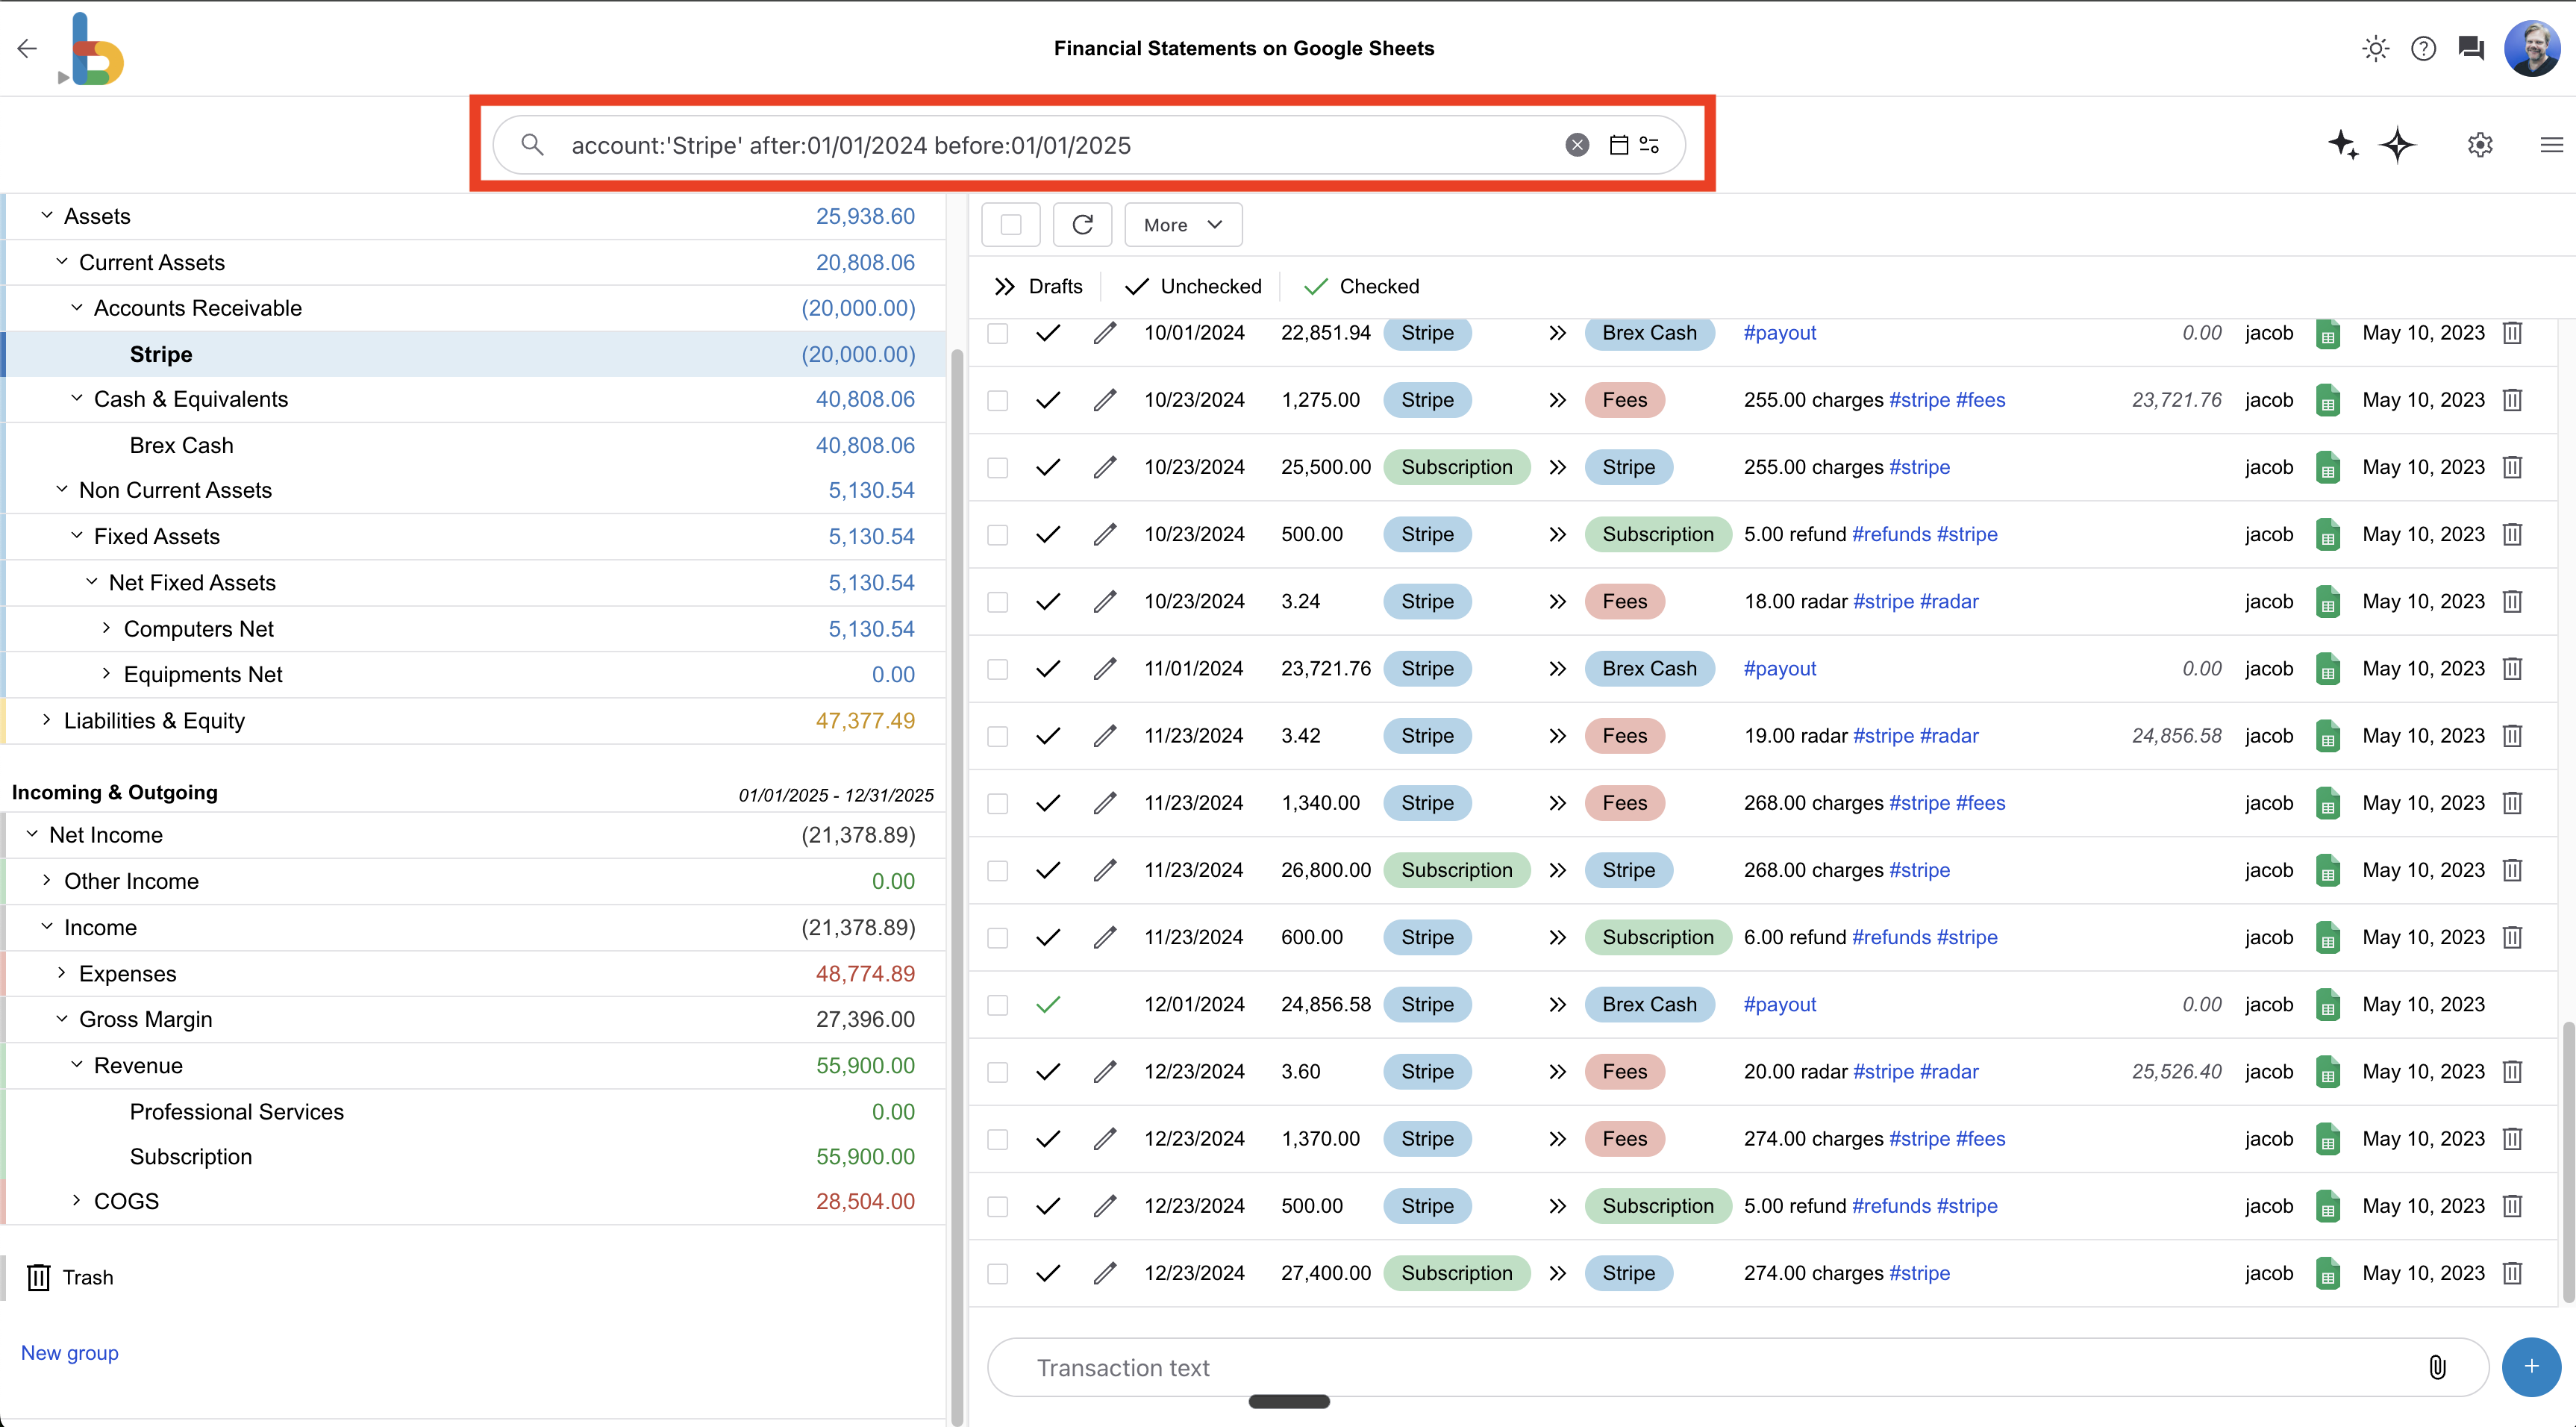Open the chat feedback icon
This screenshot has width=2576, height=1427.
[2471, 47]
